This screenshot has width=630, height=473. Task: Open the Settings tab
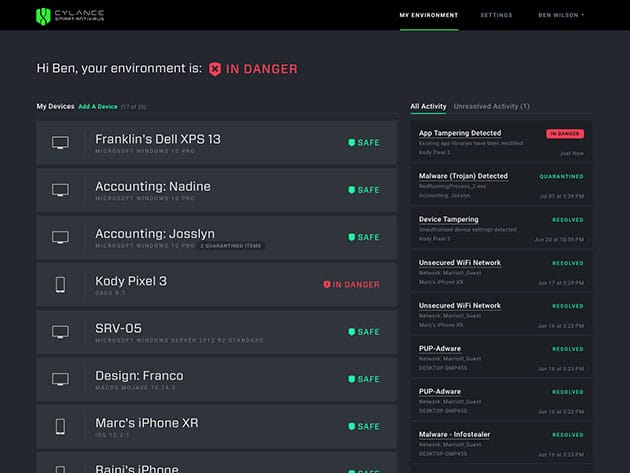point(496,15)
